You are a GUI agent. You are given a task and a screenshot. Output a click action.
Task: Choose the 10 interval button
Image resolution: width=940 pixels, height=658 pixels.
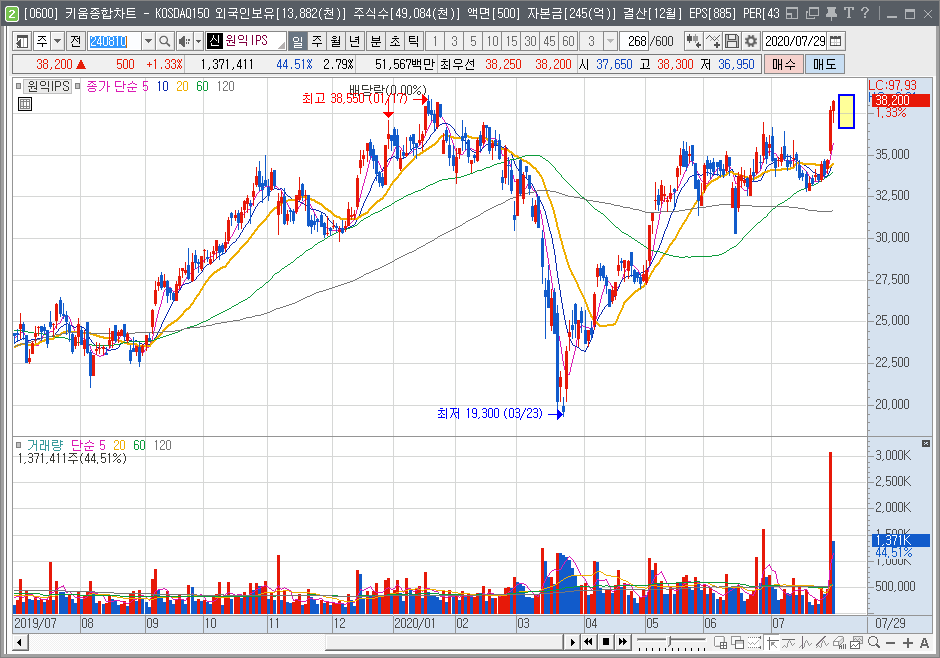pyautogui.click(x=492, y=41)
